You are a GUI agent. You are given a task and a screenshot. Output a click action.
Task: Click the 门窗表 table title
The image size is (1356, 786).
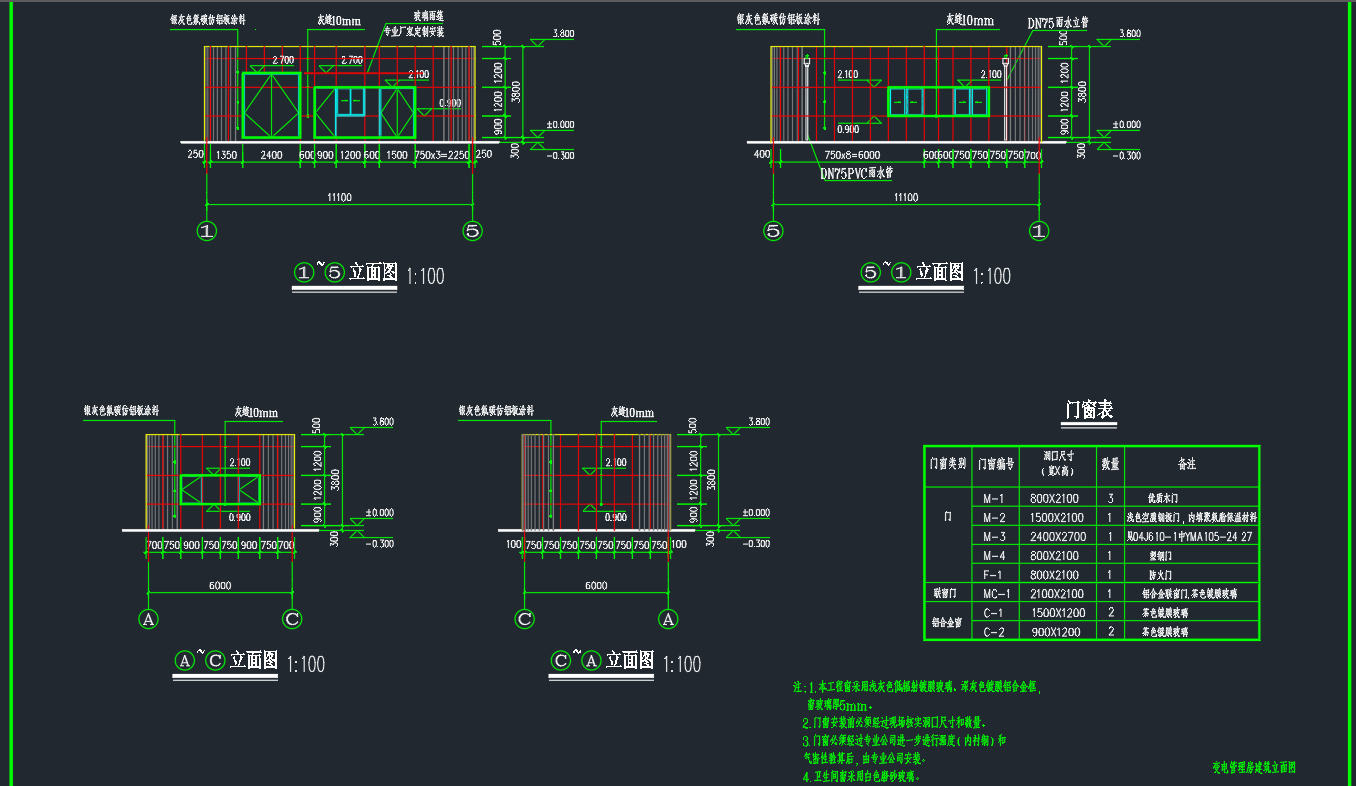point(1089,410)
